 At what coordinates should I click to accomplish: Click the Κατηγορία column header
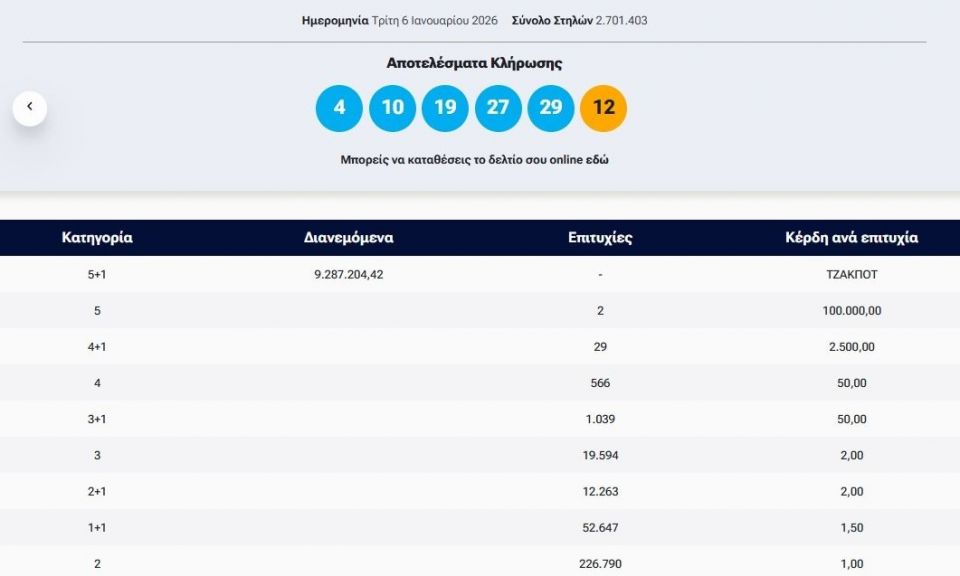click(x=97, y=238)
